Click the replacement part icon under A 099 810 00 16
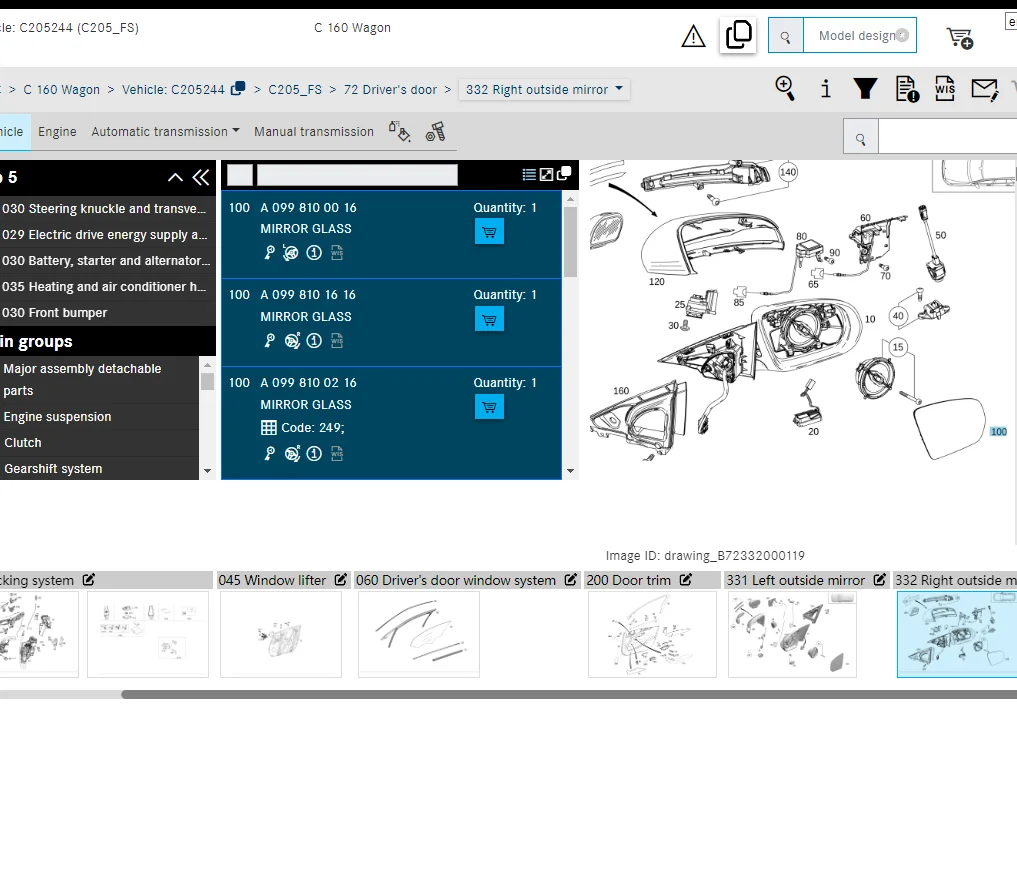This screenshot has height=878, width=1017. (290, 252)
